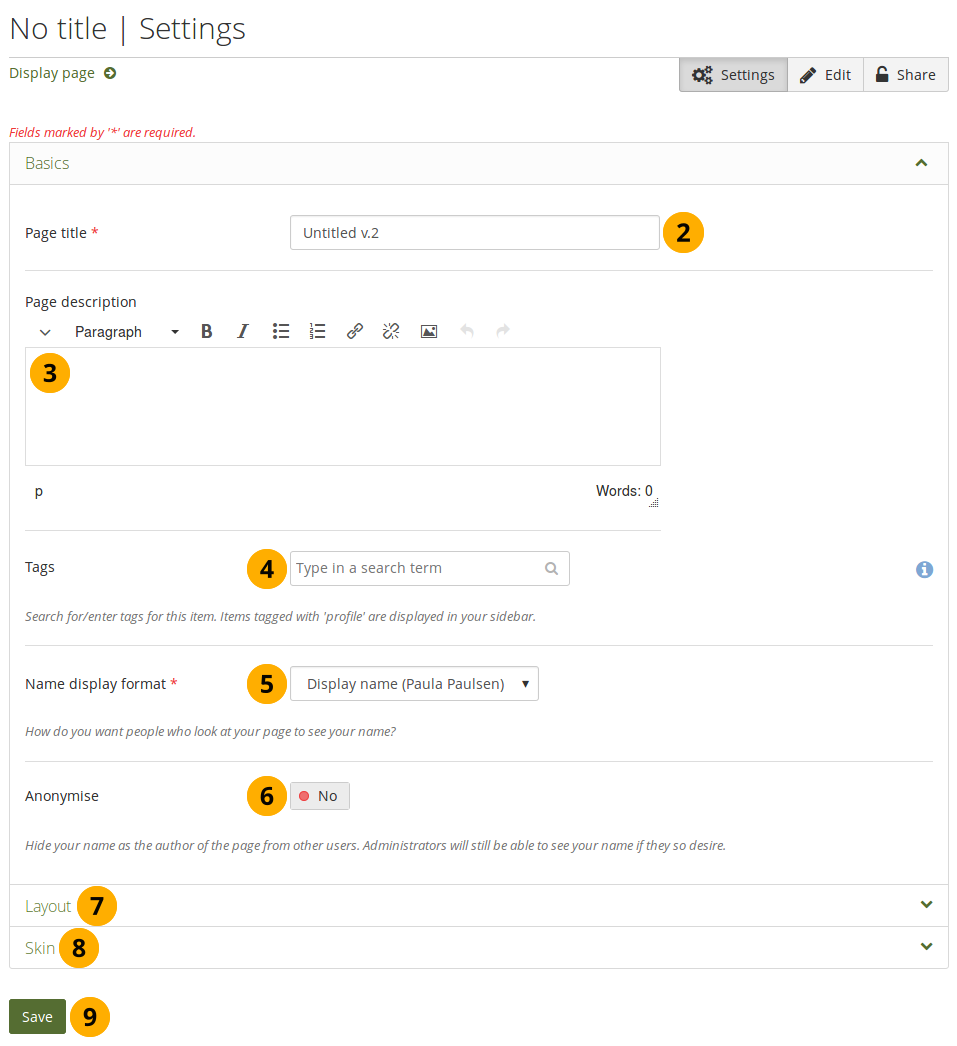Toggle bold formatting in description editor
Viewport: 957px width, 1046px height.
(x=207, y=332)
